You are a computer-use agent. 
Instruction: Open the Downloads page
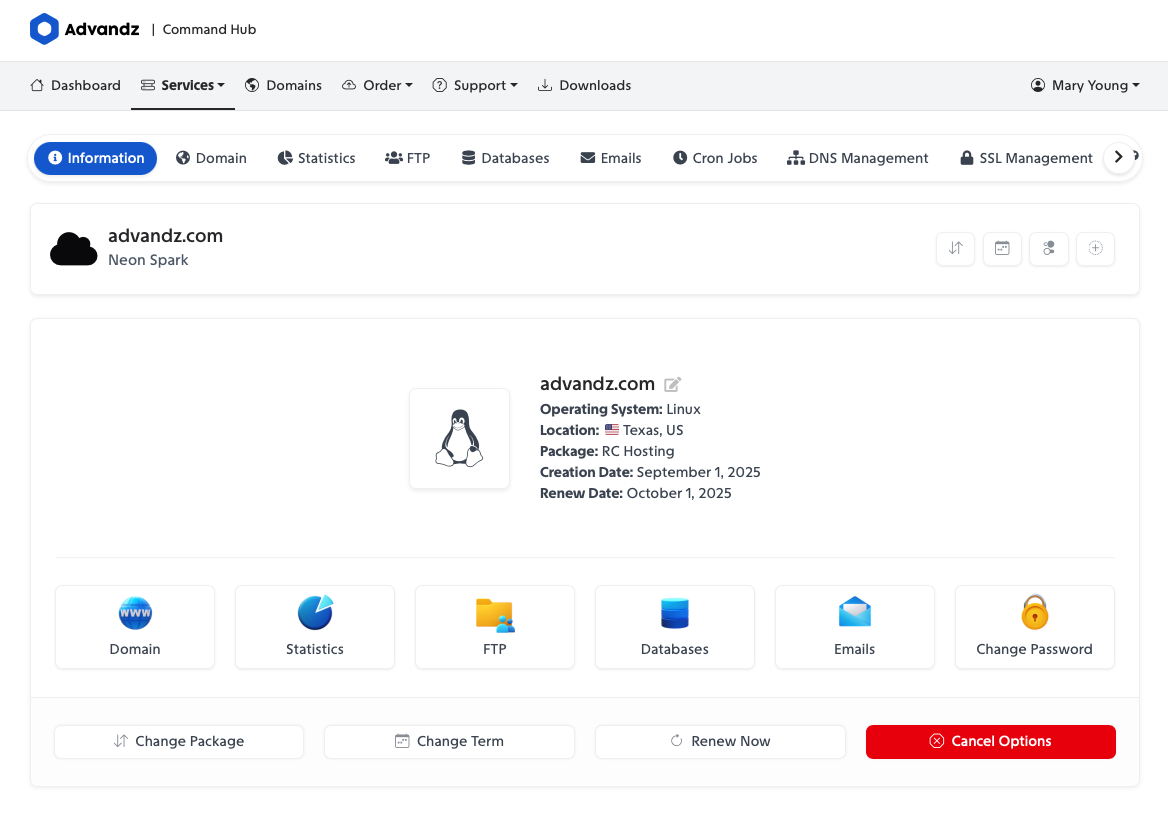click(x=585, y=85)
